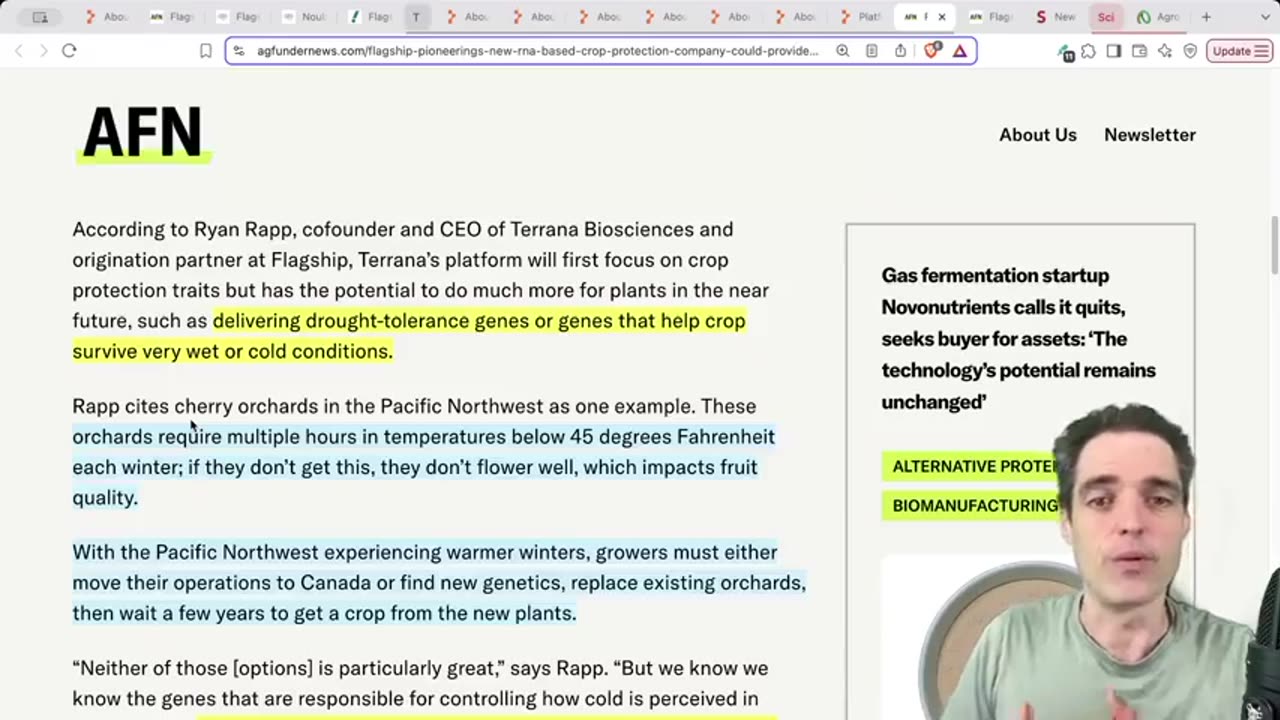The height and width of the screenshot is (720, 1280).
Task: Open the tab overview panel icon
Action: coord(40,17)
